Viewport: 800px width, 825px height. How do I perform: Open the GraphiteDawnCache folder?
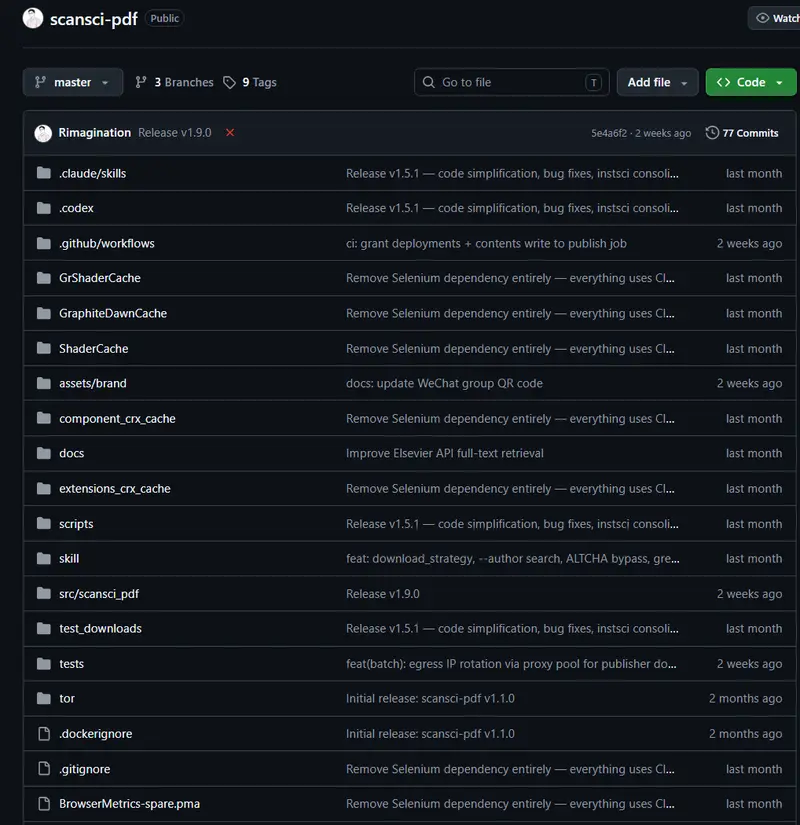[x=113, y=313]
